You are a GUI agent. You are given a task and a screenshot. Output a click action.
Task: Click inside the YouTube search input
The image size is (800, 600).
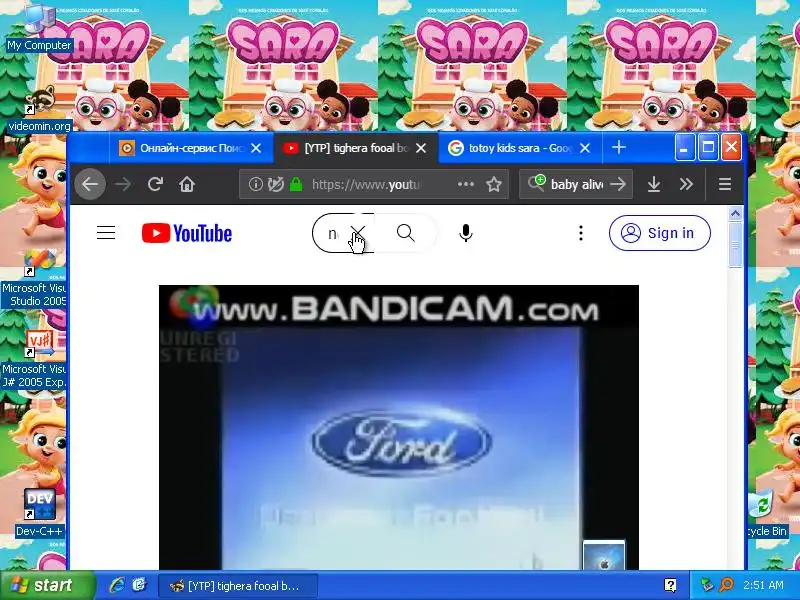point(334,233)
